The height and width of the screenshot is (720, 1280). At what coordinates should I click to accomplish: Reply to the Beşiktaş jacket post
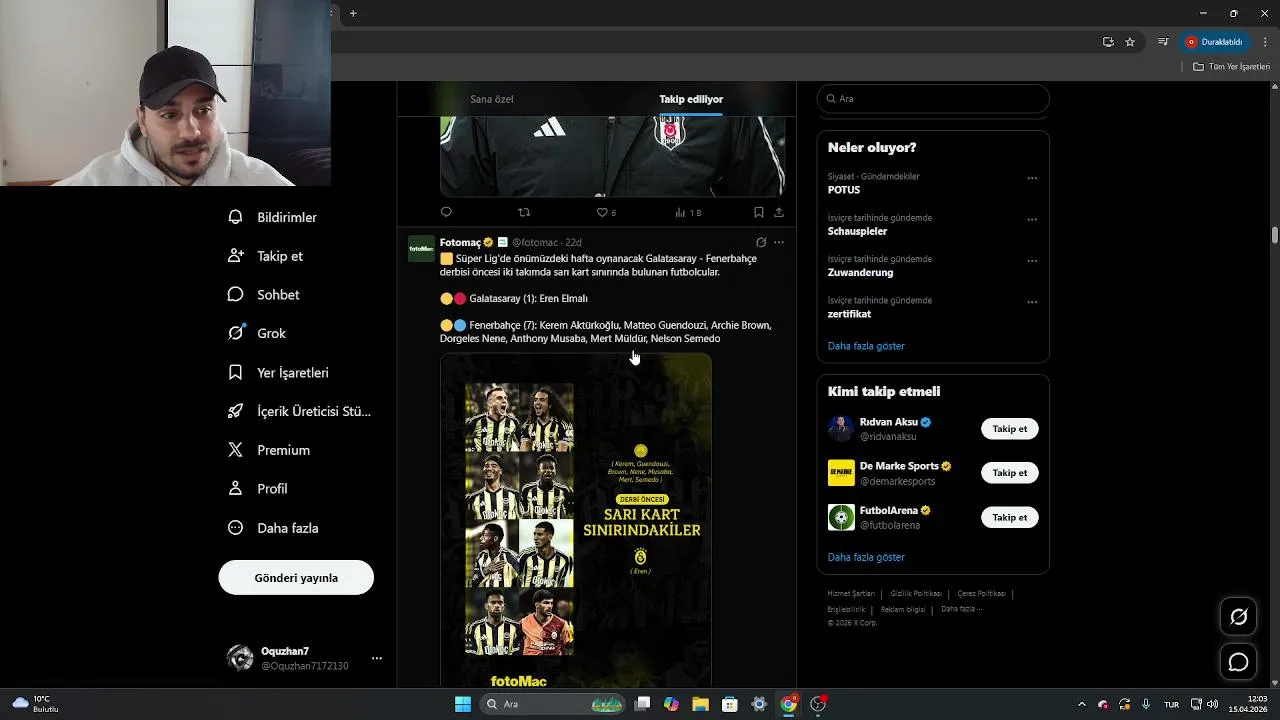(446, 212)
